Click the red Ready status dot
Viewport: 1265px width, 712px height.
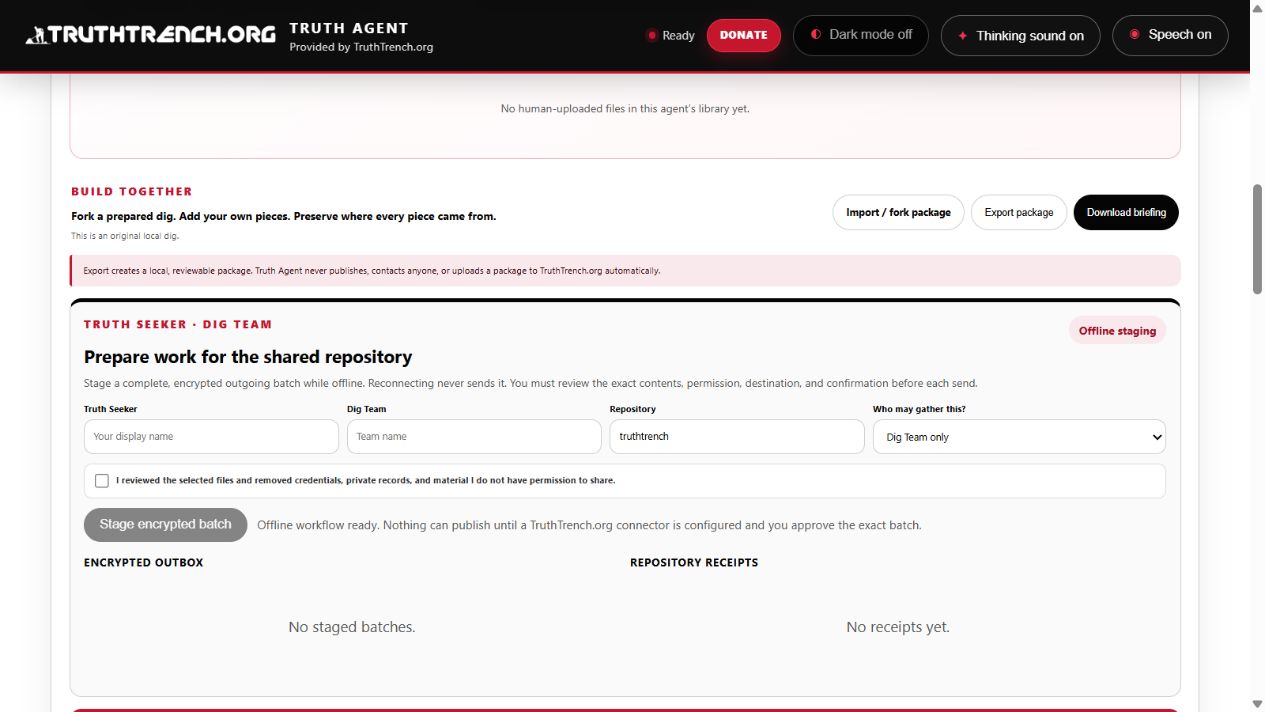coord(652,36)
